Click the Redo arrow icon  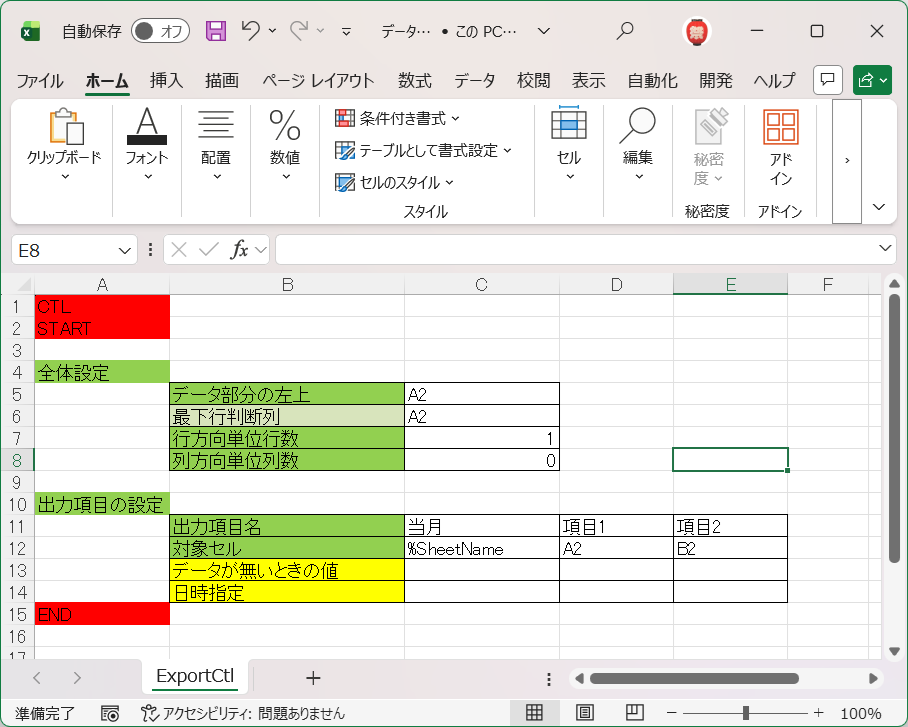[299, 30]
